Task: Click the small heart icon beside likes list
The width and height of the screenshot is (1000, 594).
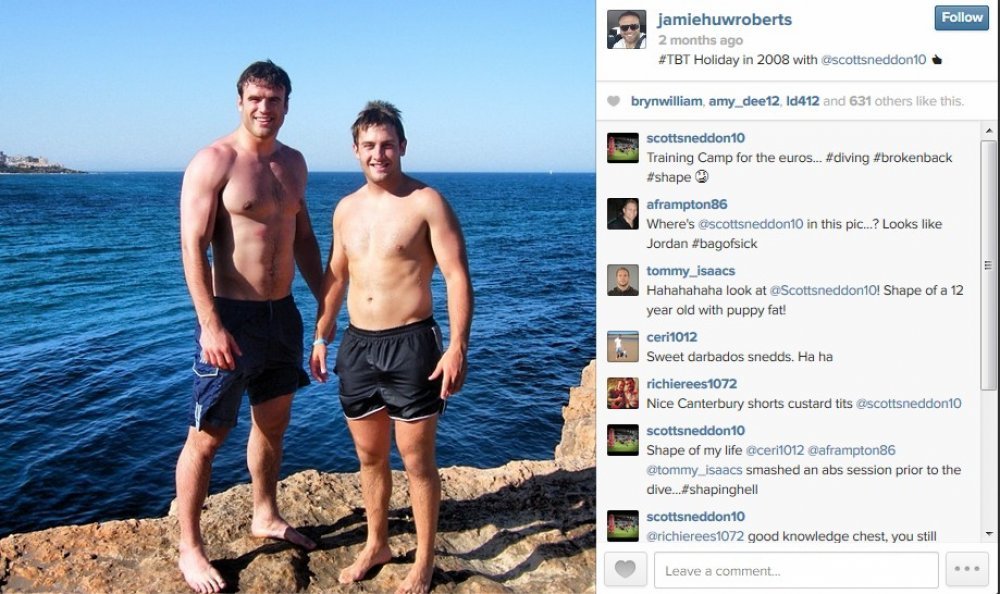Action: (x=613, y=101)
